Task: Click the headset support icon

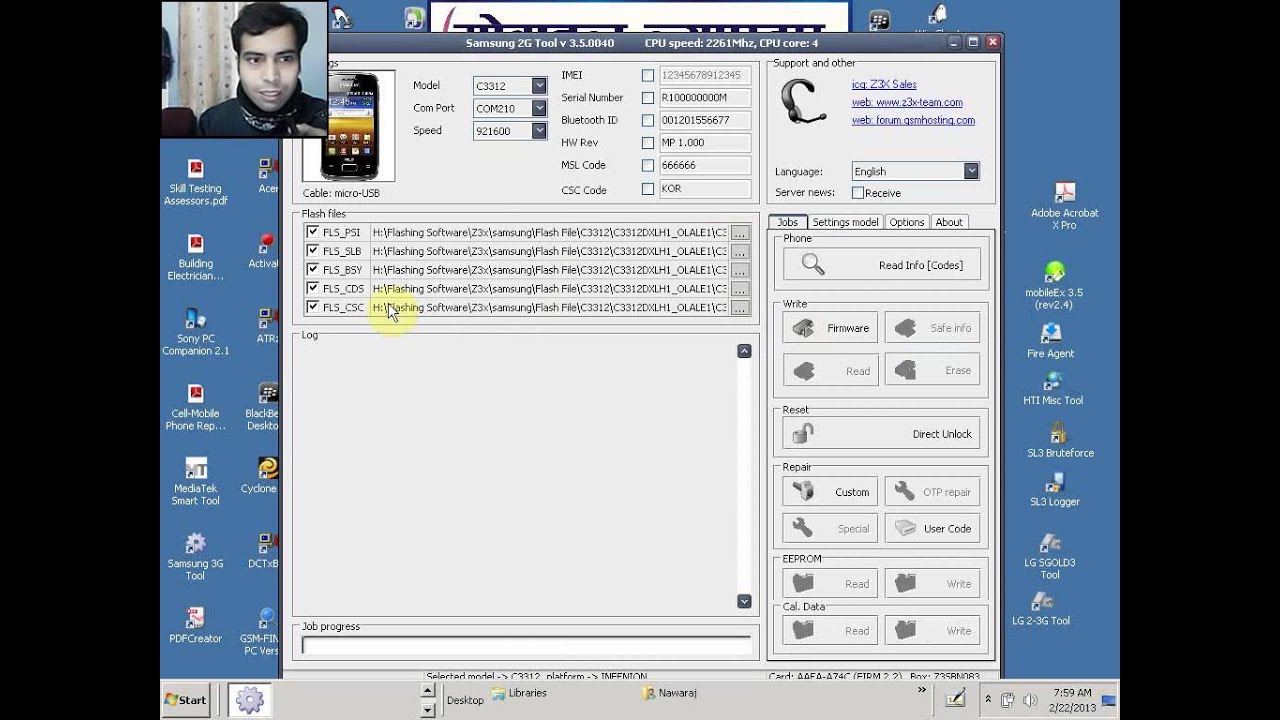Action: point(803,101)
